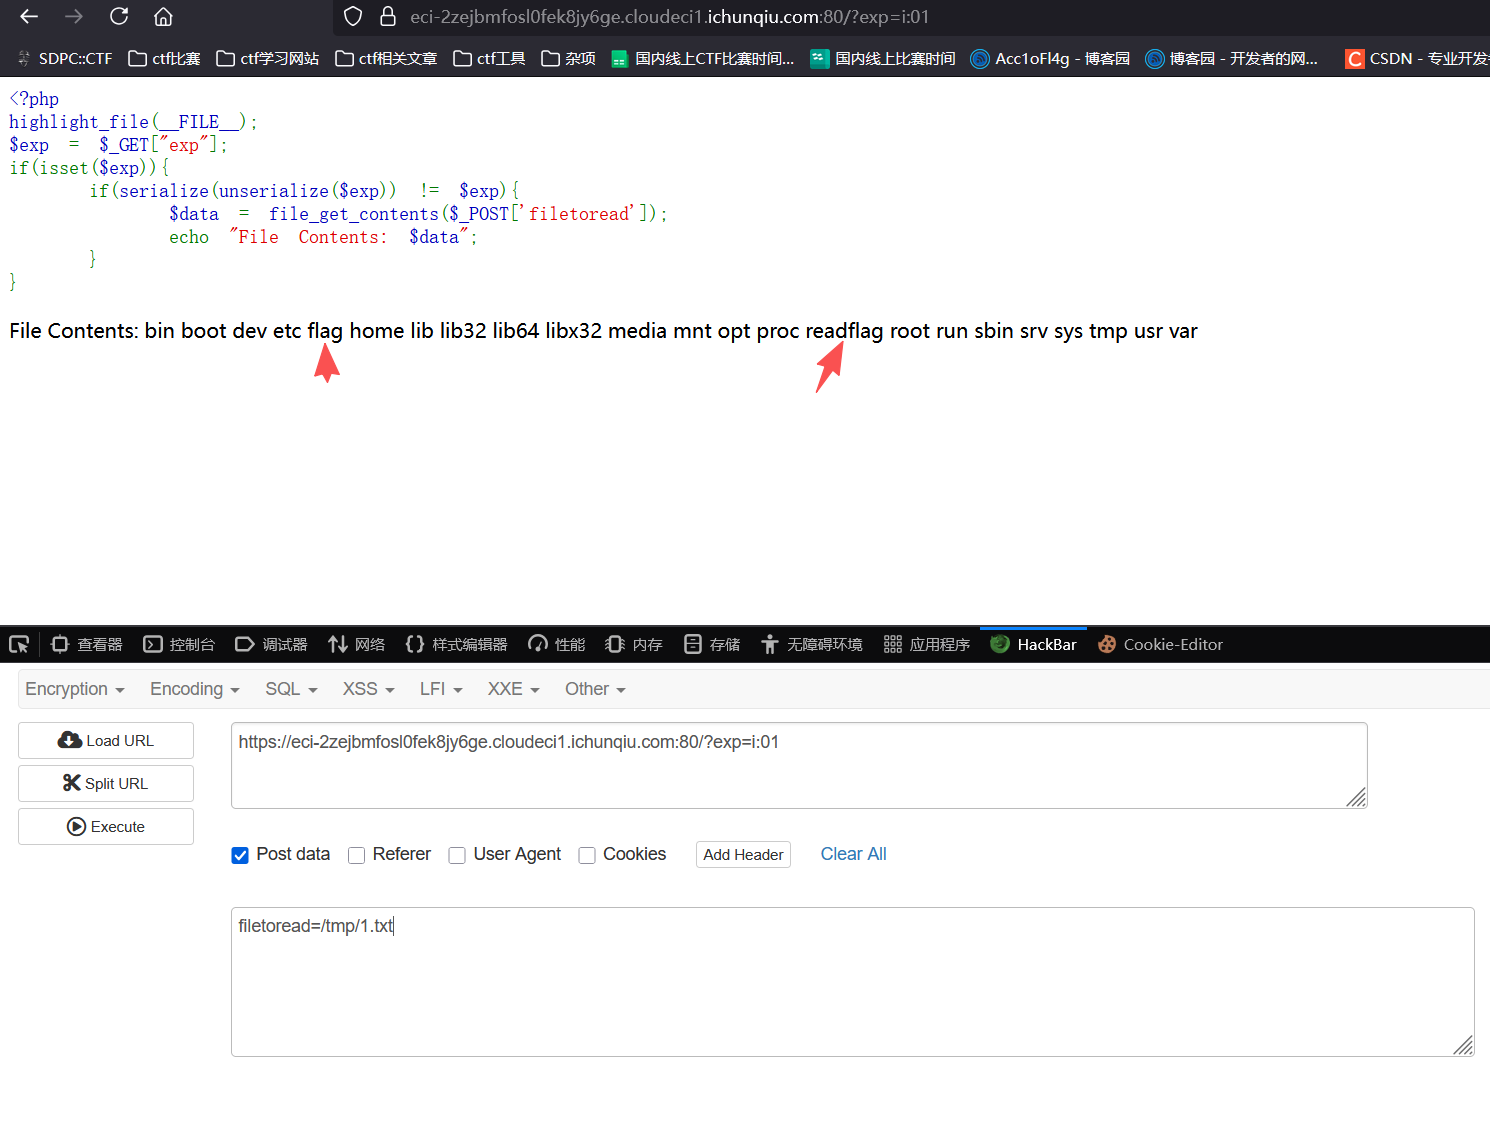Screen dimensions: 1490x1139
Task: Switch to 控制台 console tab
Action: [179, 644]
